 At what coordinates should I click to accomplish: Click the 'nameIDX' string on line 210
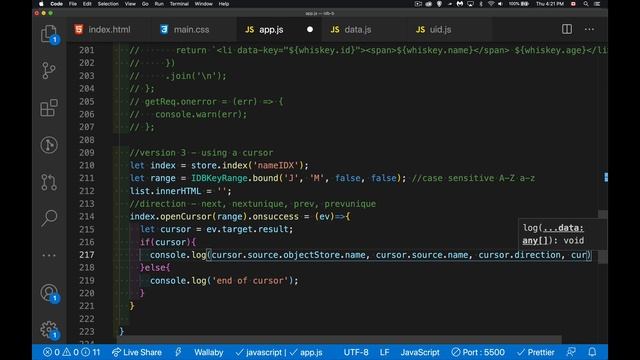pyautogui.click(x=276, y=165)
